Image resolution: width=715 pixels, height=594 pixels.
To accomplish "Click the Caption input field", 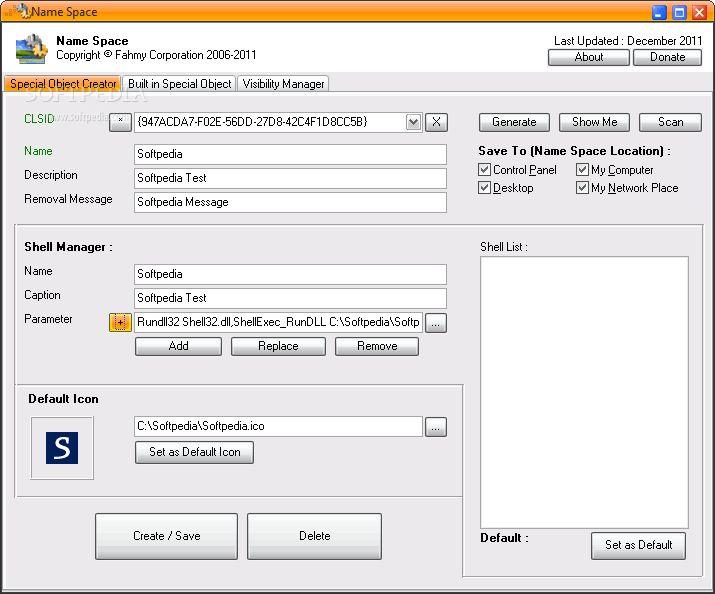I will [290, 298].
